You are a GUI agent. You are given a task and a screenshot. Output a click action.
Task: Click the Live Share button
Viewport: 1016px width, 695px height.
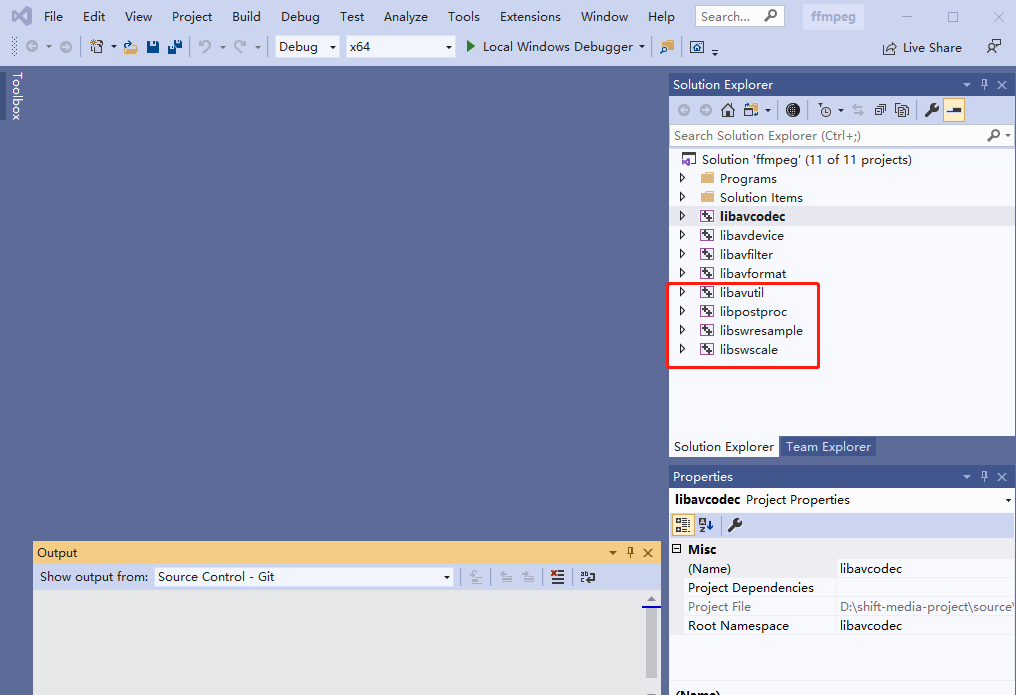(x=921, y=48)
